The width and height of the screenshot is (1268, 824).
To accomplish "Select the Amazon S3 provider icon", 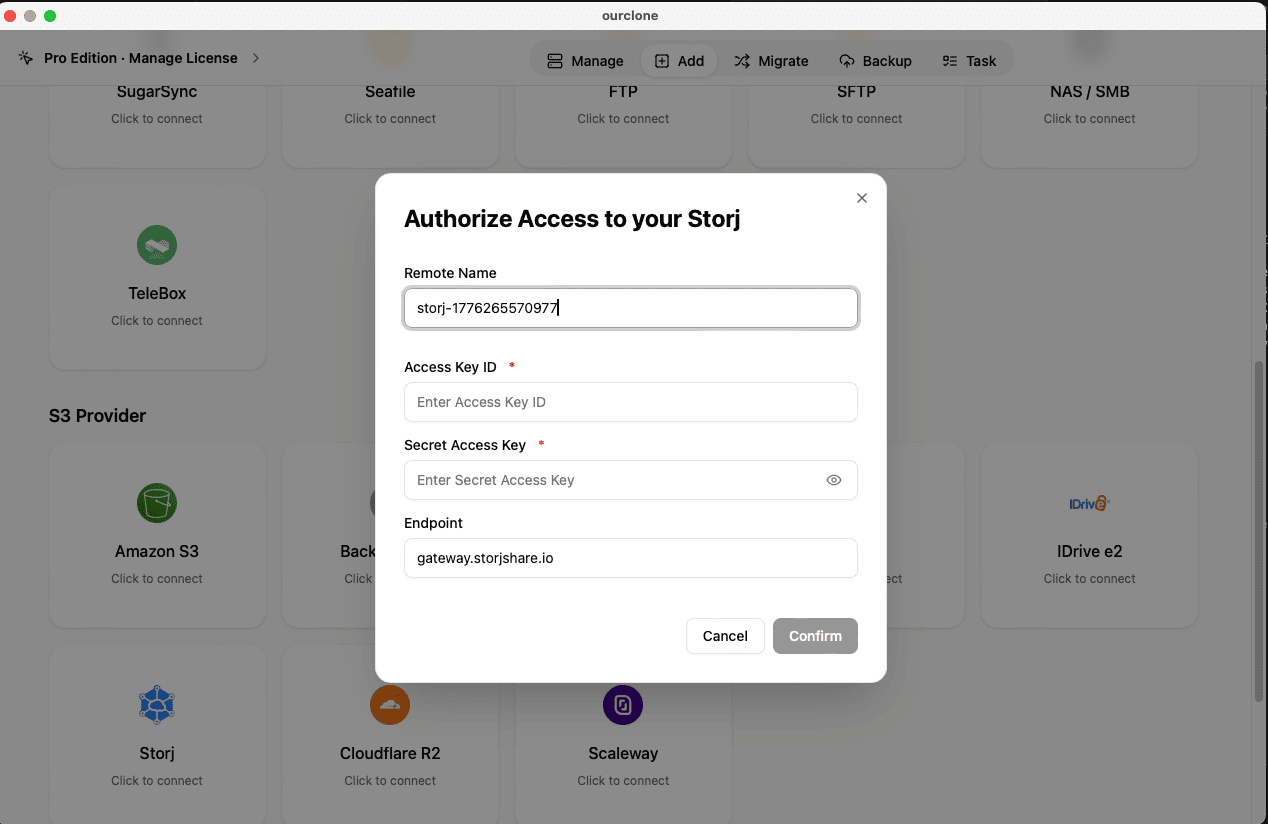I will pyautogui.click(x=157, y=503).
